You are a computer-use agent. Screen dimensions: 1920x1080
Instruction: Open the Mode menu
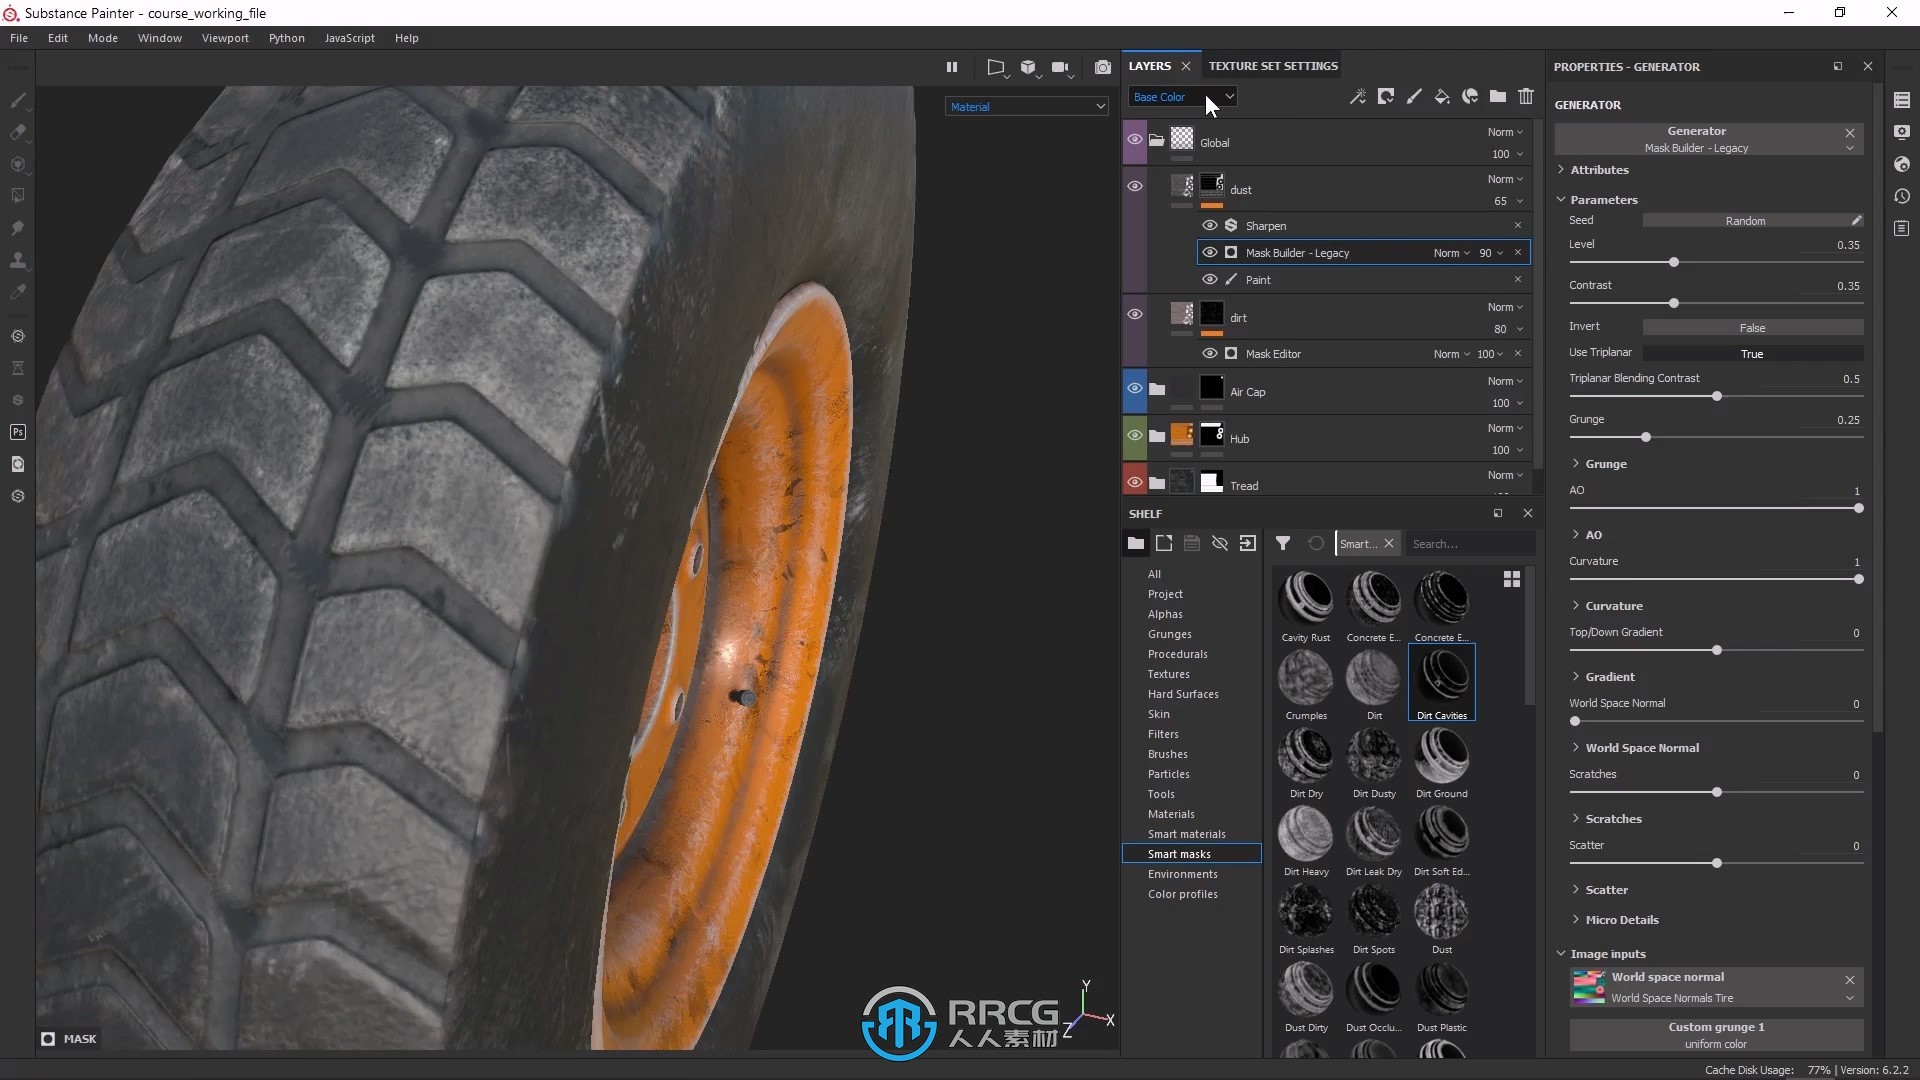point(103,38)
